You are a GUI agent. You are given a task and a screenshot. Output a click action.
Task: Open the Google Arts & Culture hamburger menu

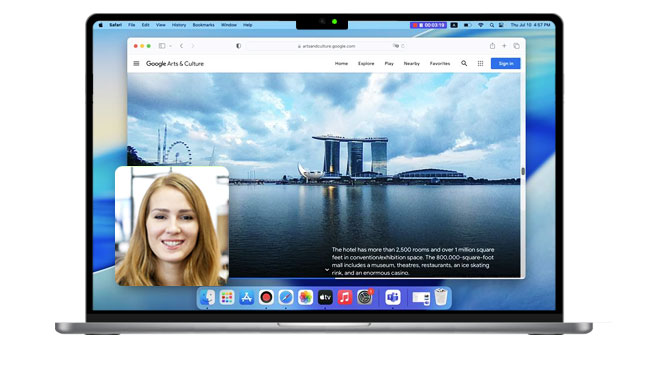(x=136, y=63)
